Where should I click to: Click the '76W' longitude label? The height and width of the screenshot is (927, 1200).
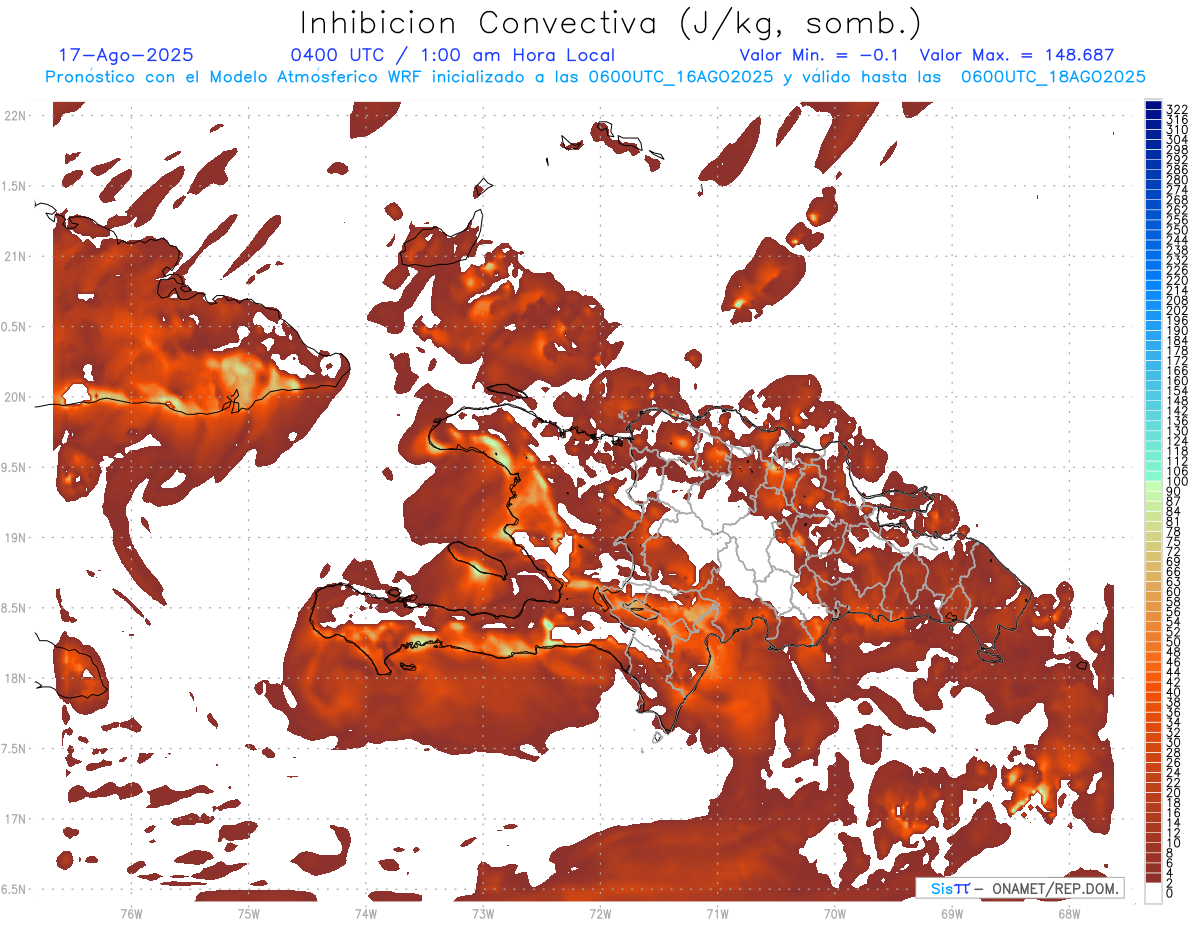pos(131,913)
